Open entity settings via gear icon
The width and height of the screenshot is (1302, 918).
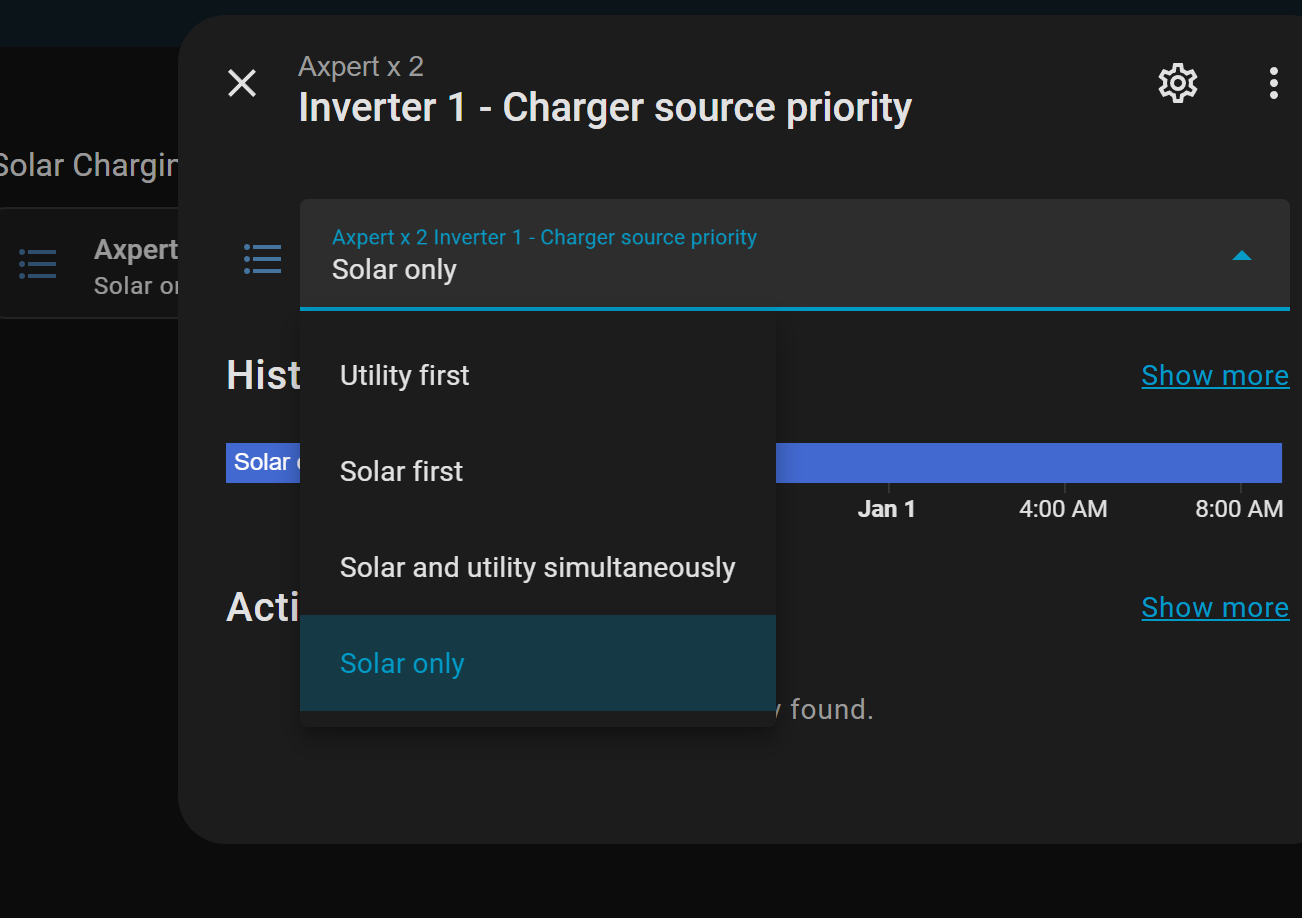[1177, 83]
